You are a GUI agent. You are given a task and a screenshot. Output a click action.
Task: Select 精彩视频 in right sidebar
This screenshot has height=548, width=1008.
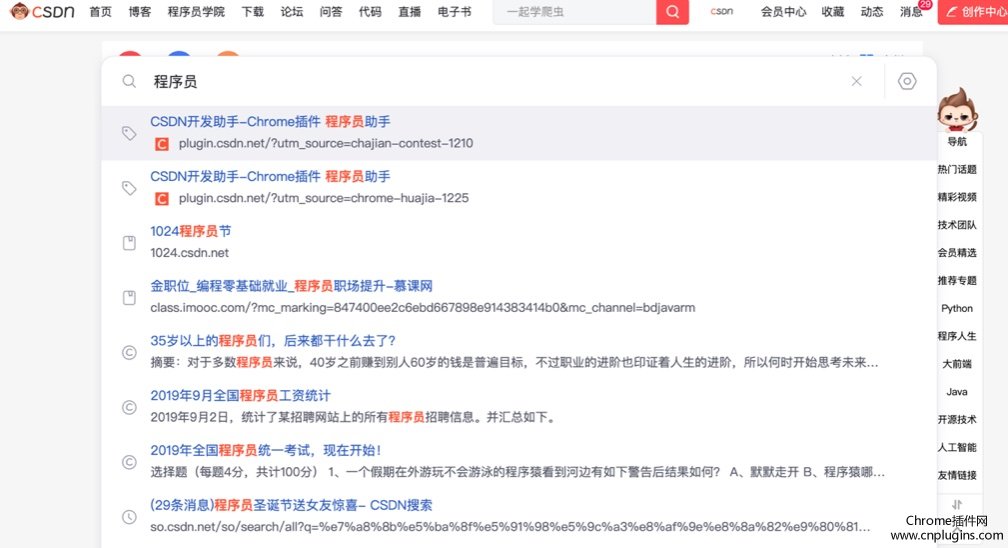click(x=957, y=197)
